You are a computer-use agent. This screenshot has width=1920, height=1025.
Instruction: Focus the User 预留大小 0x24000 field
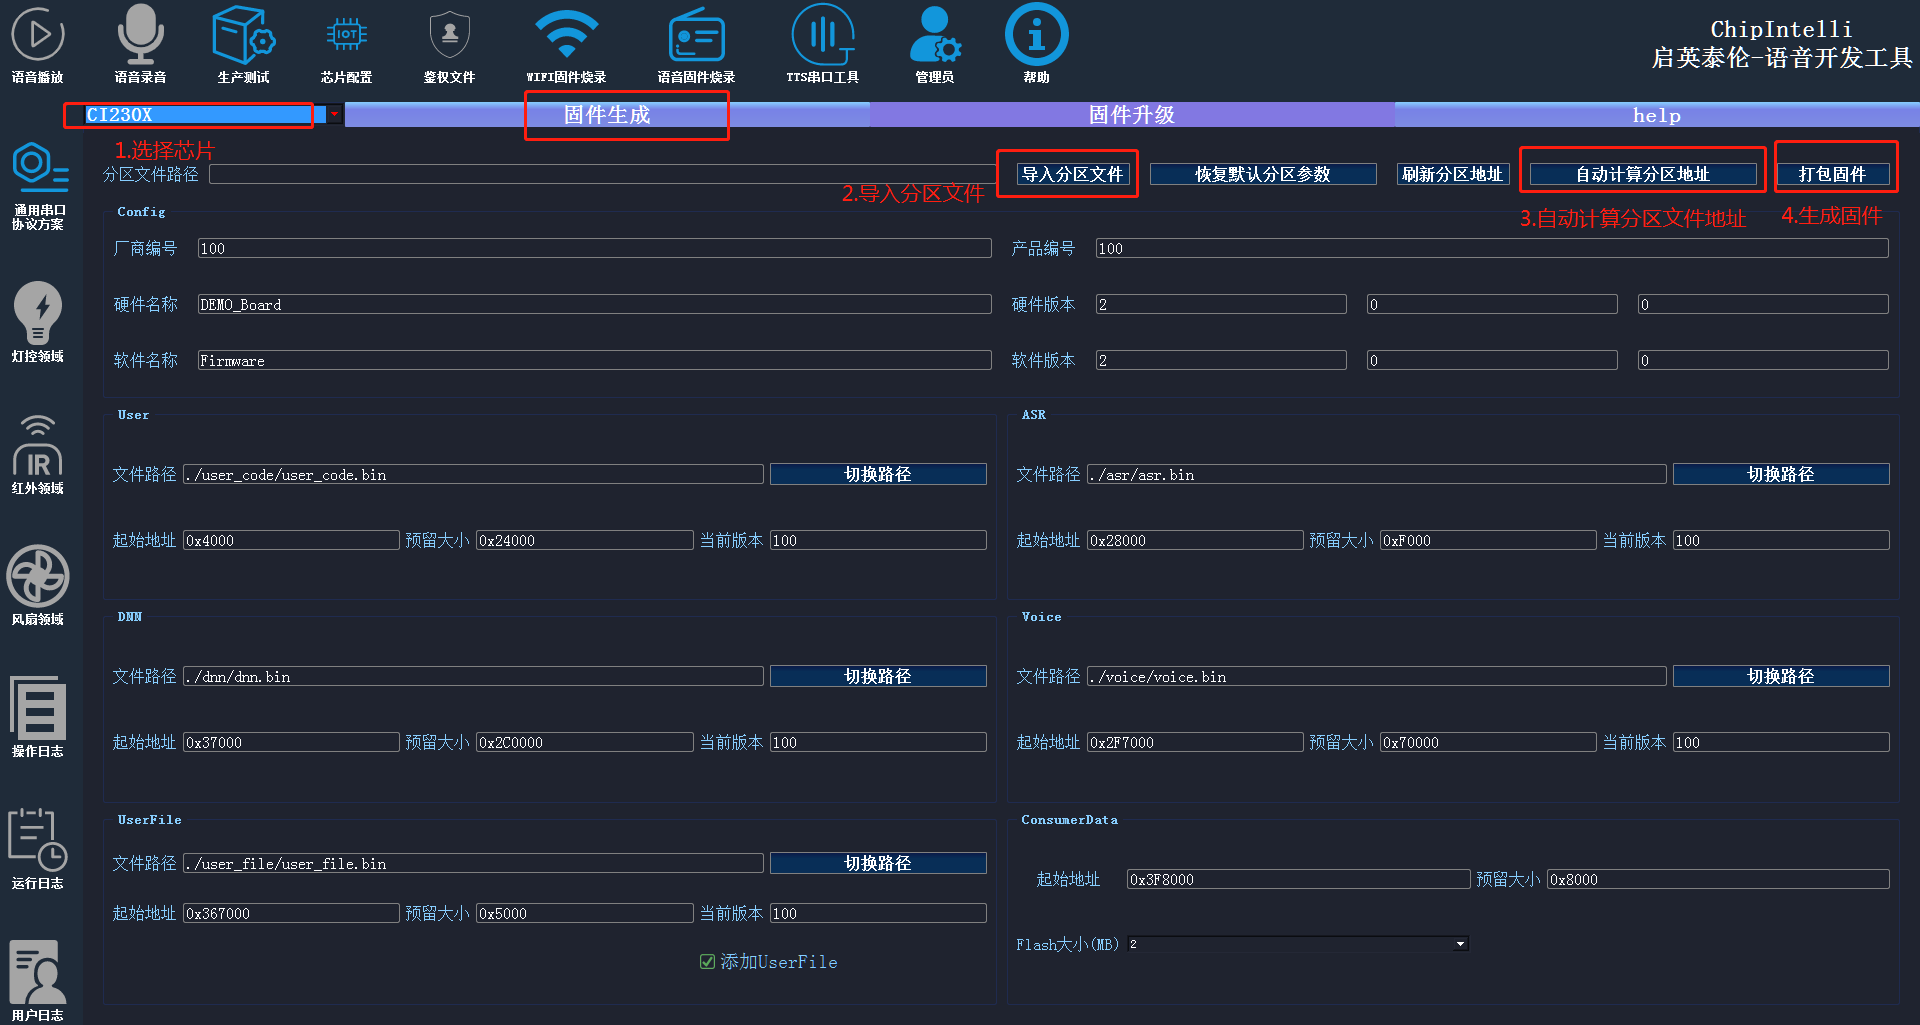coord(584,540)
